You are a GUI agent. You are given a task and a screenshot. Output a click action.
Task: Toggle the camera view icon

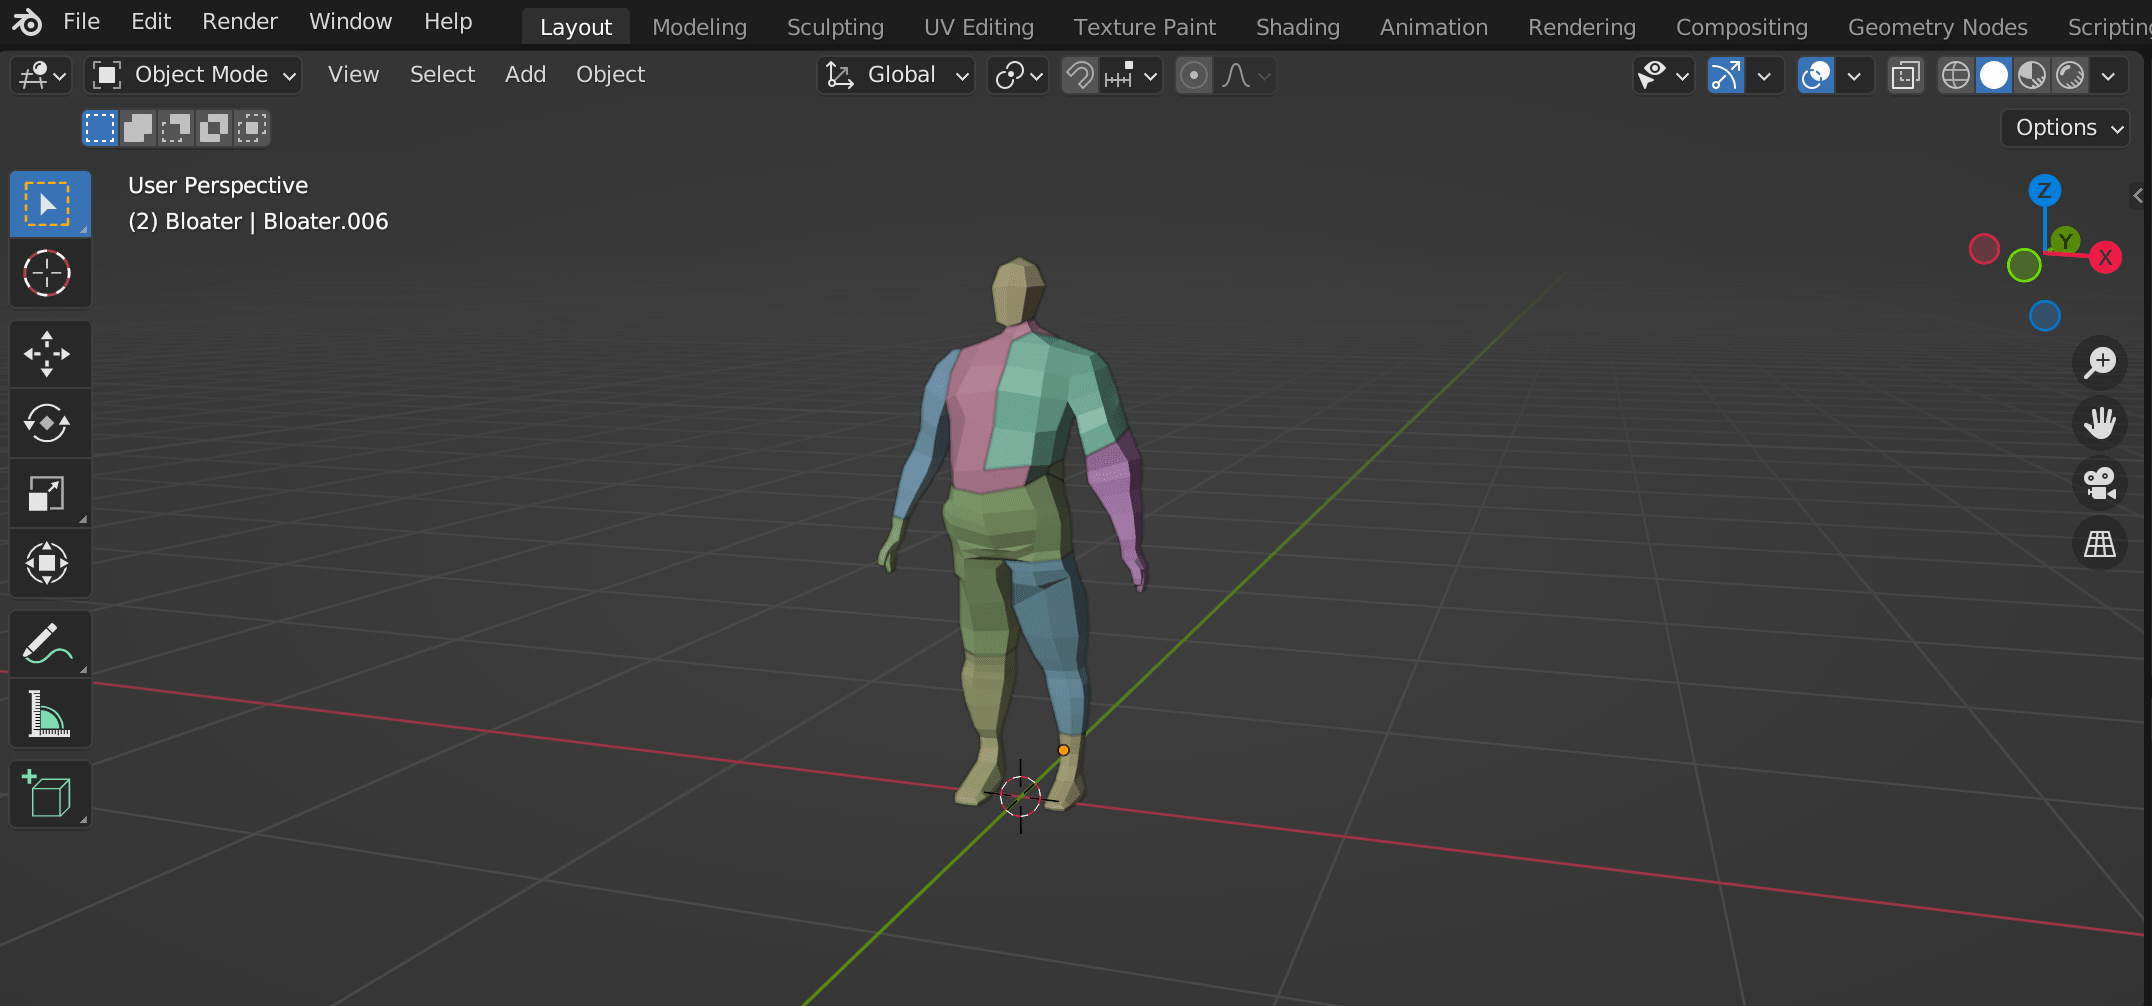pos(2099,484)
